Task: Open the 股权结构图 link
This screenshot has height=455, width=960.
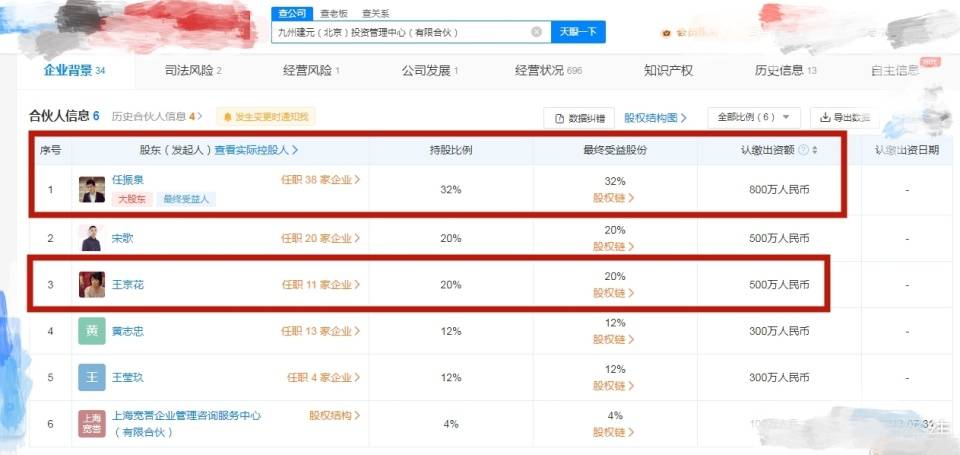Action: [x=655, y=118]
